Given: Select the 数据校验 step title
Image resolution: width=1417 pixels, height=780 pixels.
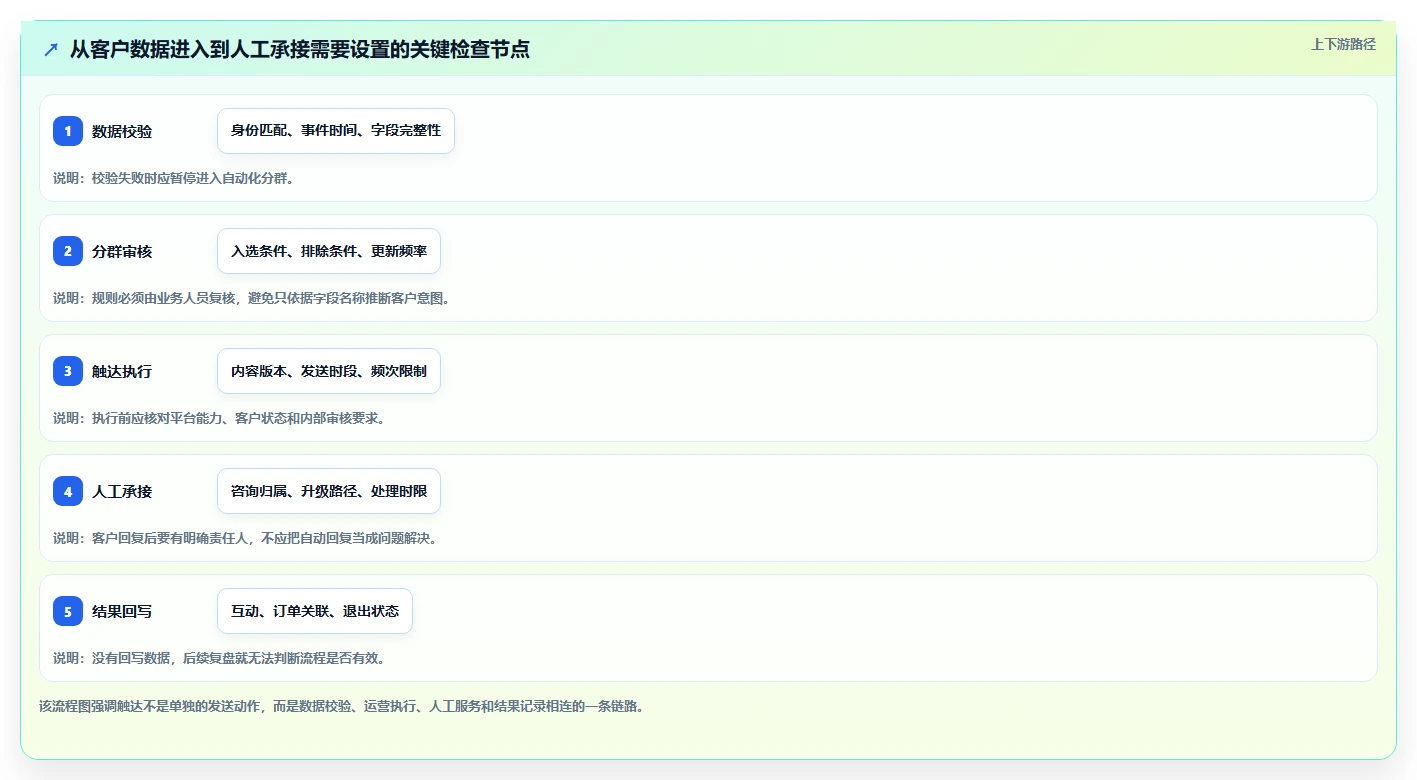Looking at the screenshot, I should tap(122, 131).
